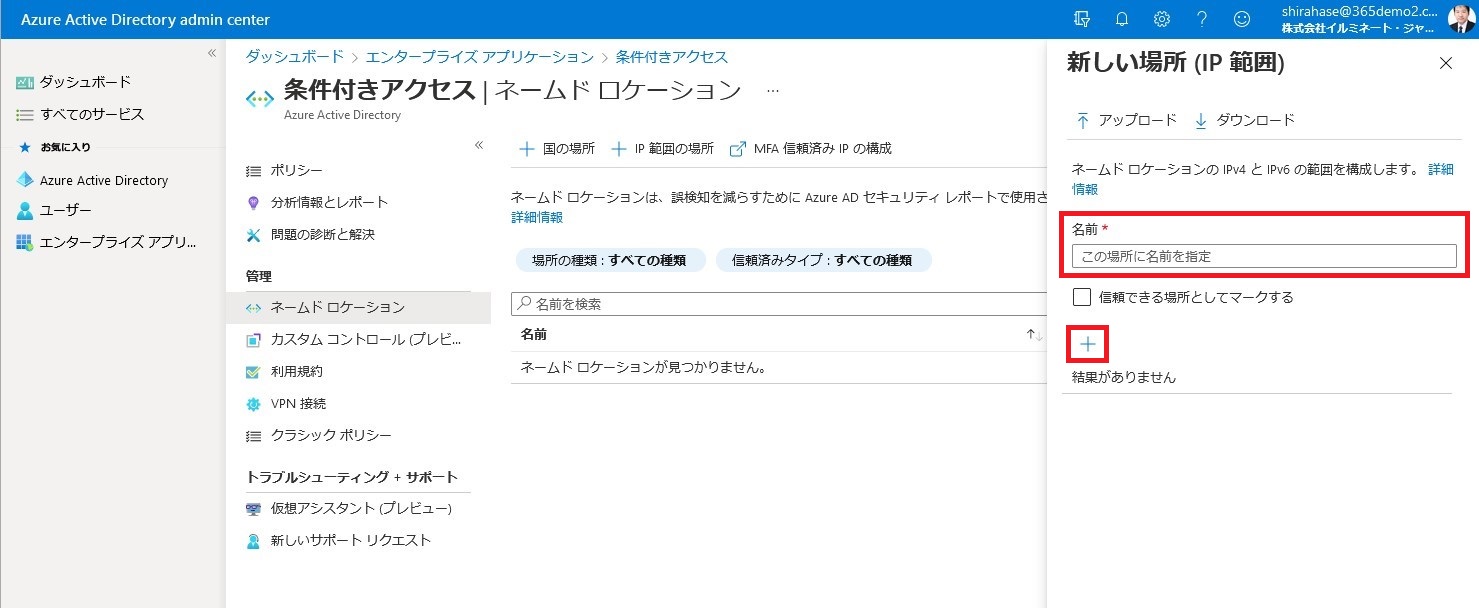Open the help question mark
The image size is (1479, 608).
click(1202, 19)
